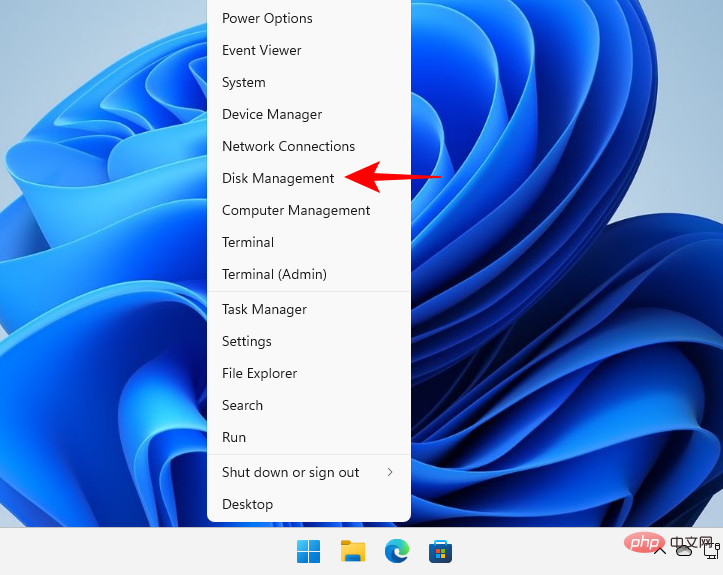Show the Desktop via menu item
Viewport: 723px width, 575px height.
(x=247, y=504)
